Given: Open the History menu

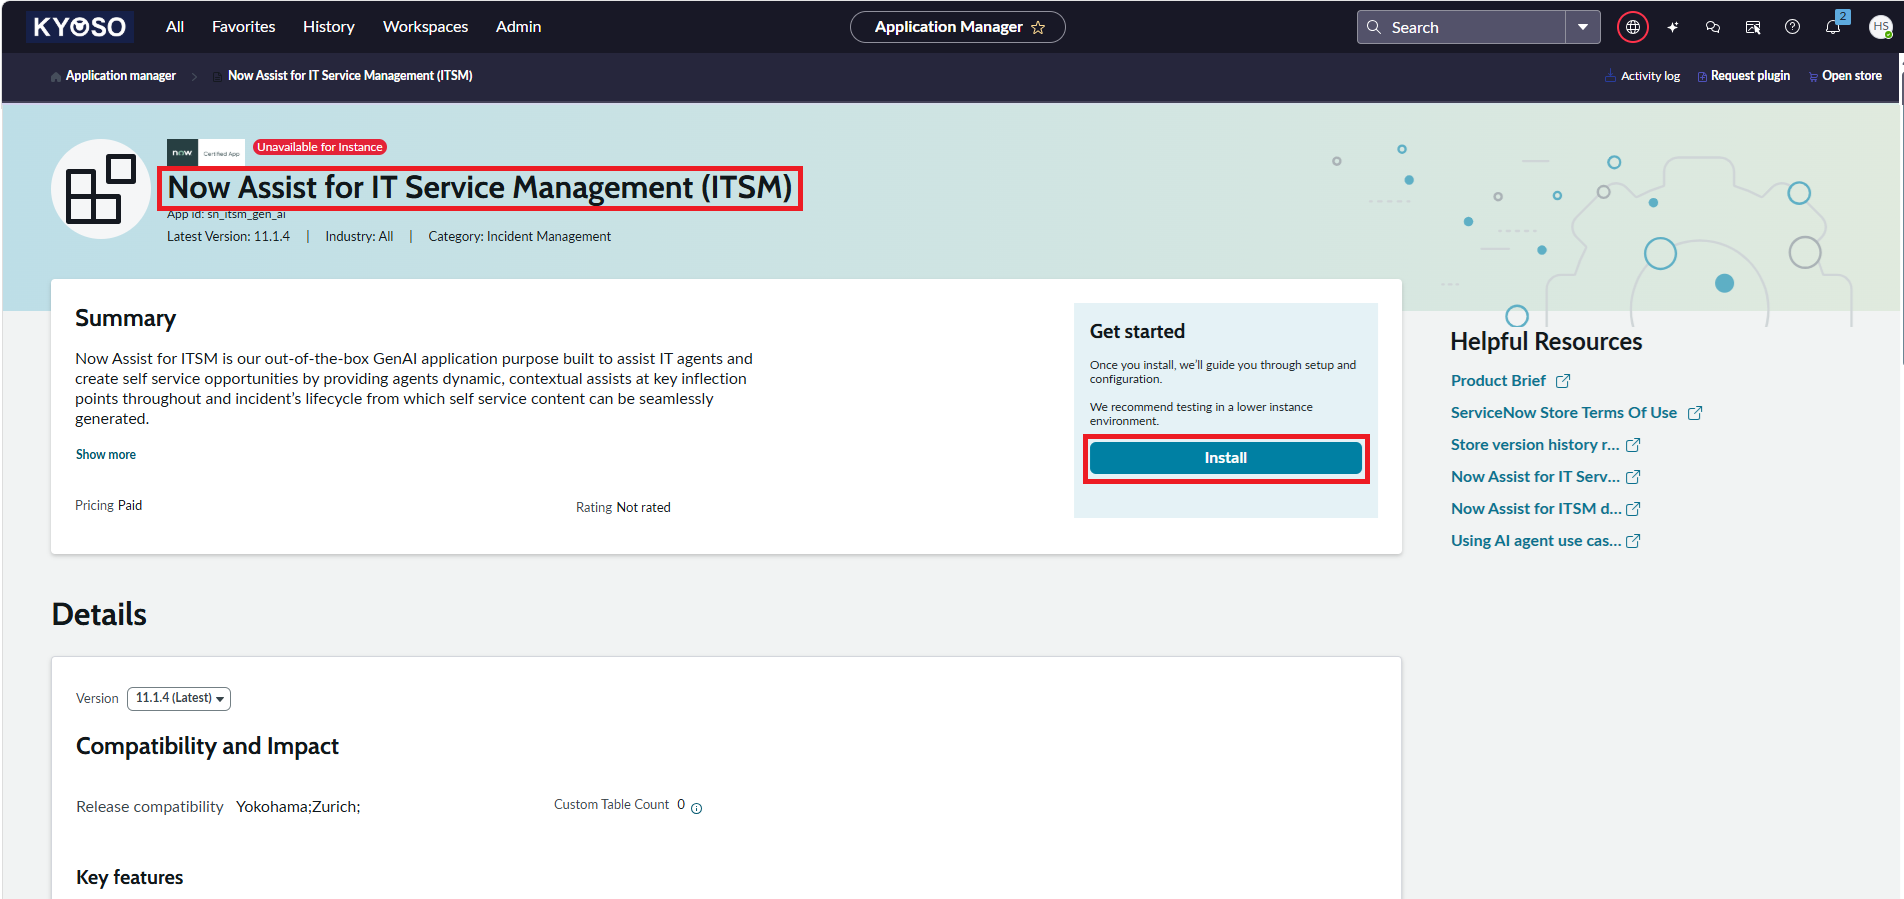Looking at the screenshot, I should pyautogui.click(x=329, y=27).
